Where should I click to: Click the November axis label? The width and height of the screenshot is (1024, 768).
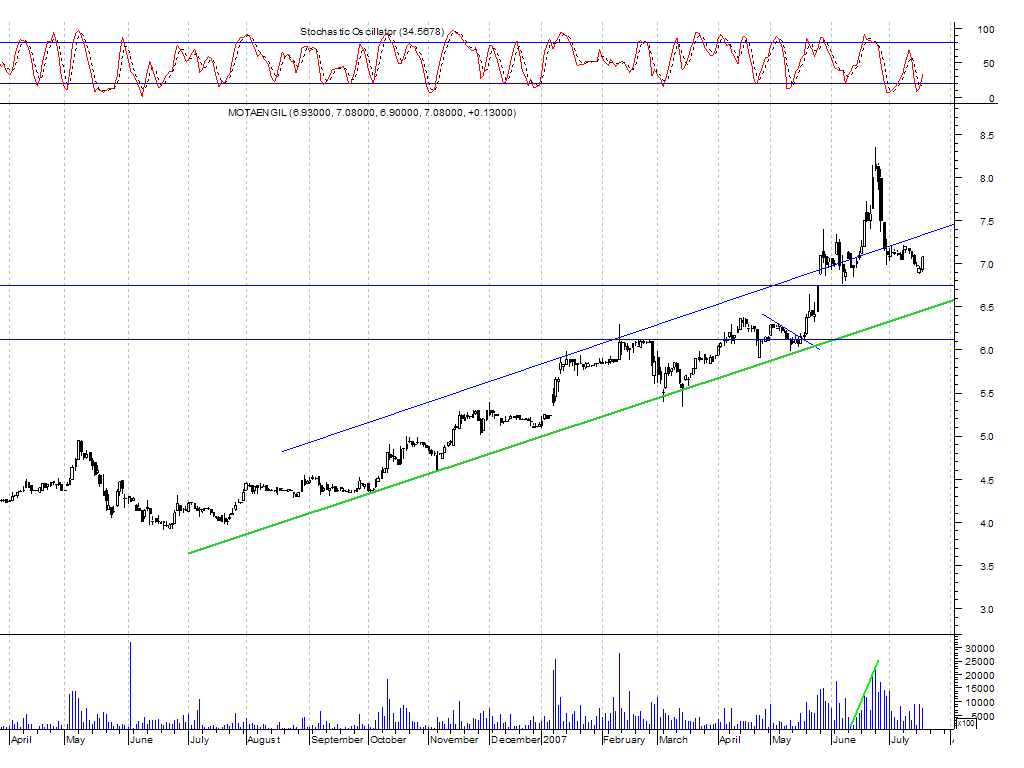pyautogui.click(x=455, y=740)
